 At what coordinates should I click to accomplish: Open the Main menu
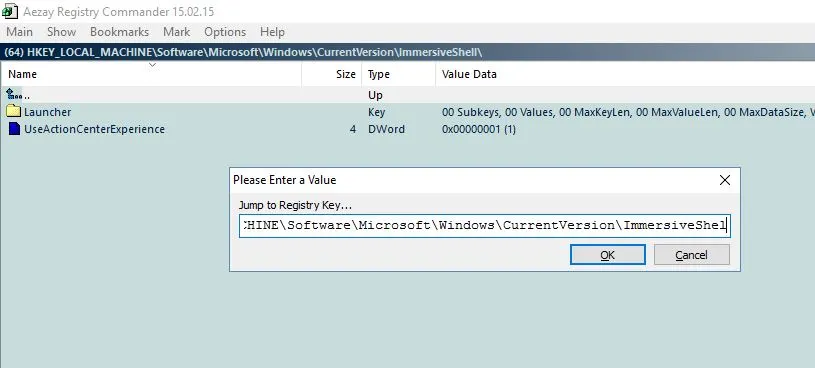pyautogui.click(x=19, y=32)
